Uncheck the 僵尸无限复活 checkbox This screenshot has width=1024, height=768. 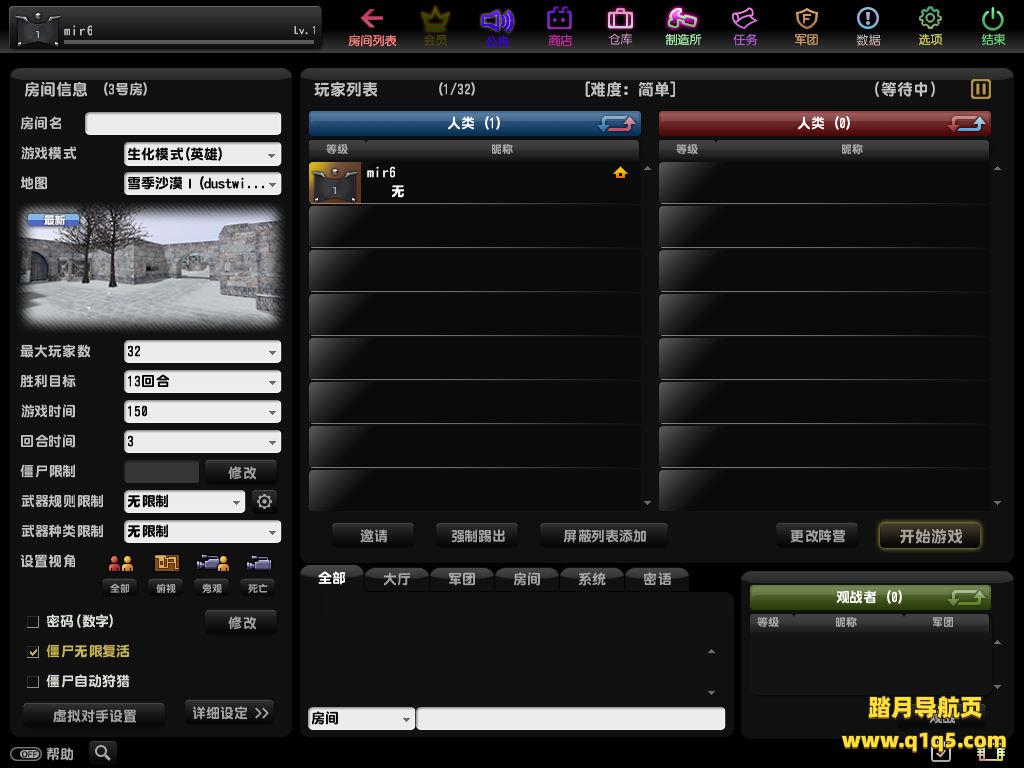(33, 652)
